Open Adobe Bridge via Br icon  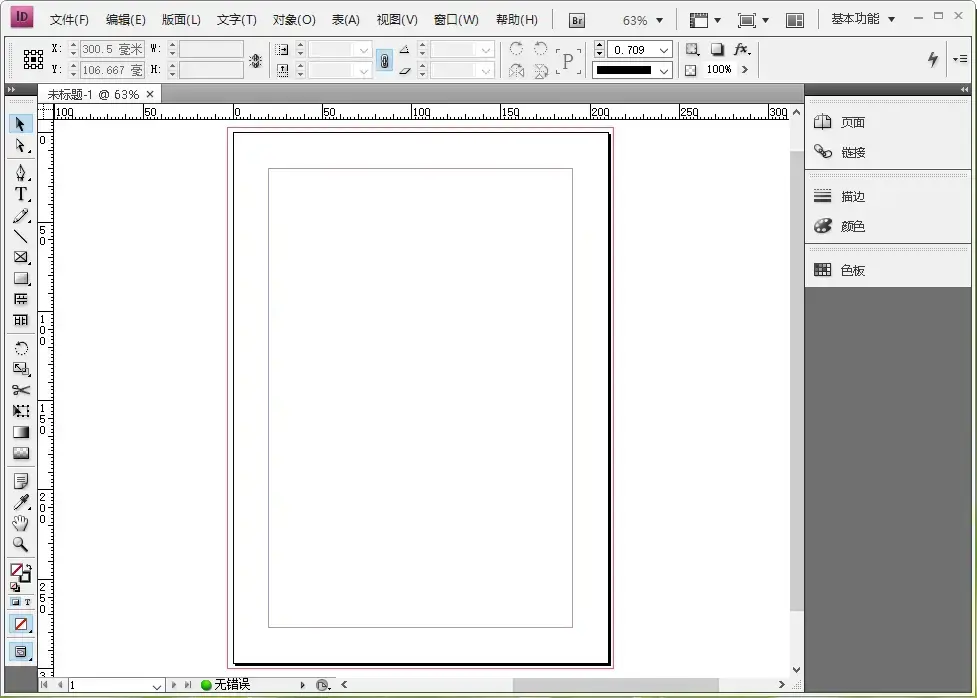coord(577,21)
